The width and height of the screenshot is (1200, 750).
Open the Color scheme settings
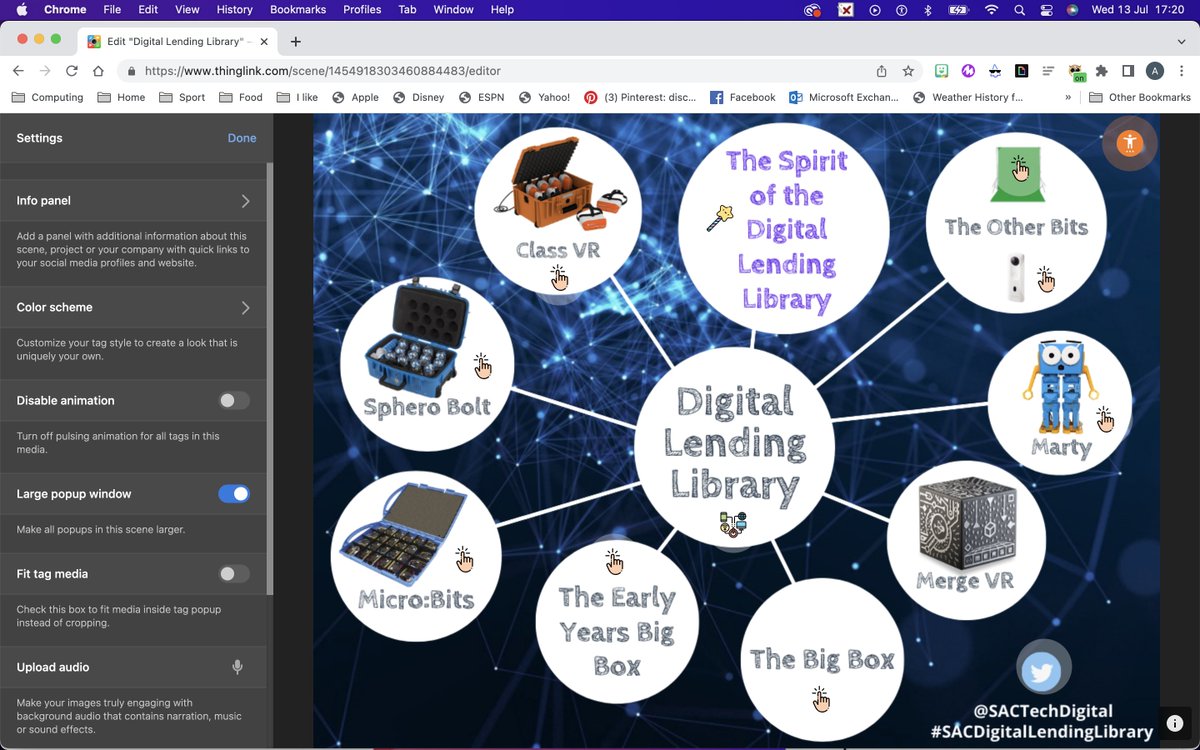(x=133, y=307)
